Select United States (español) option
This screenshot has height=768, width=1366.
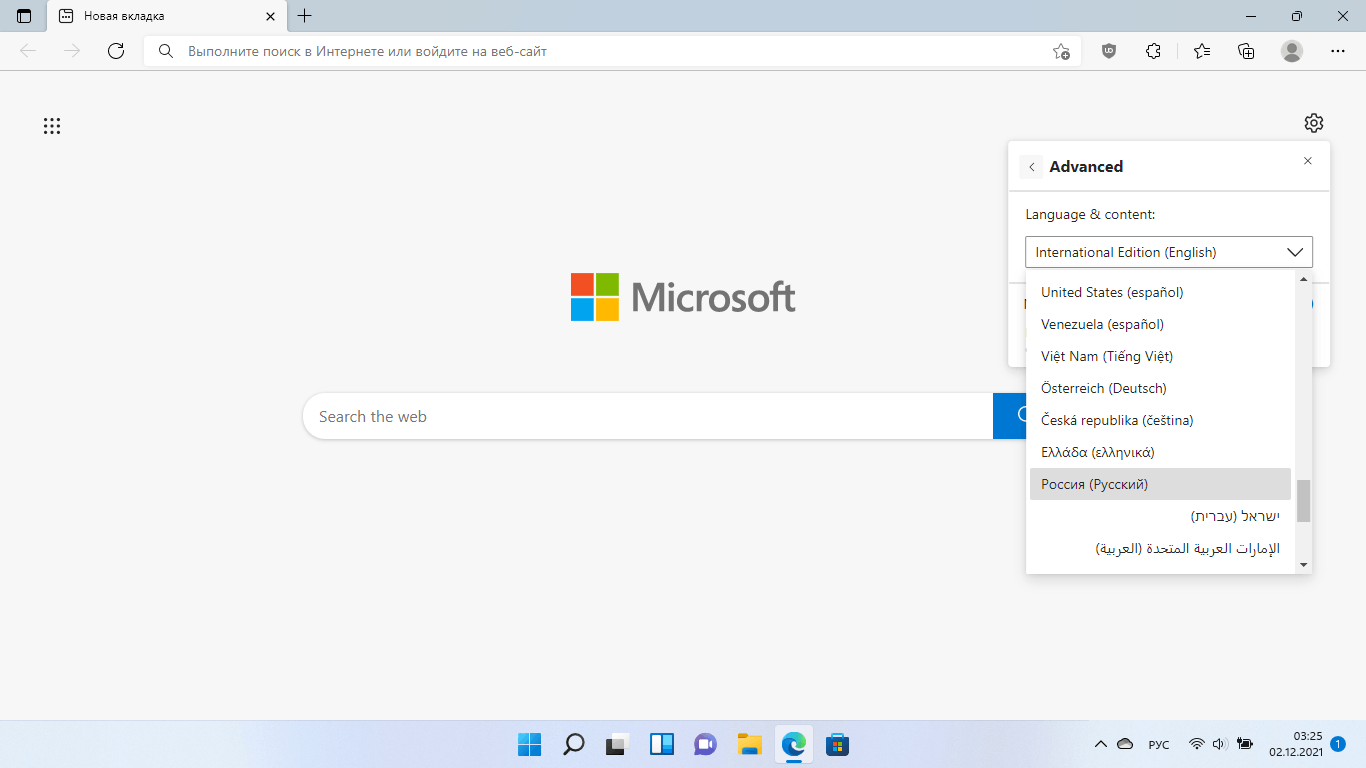(1160, 292)
